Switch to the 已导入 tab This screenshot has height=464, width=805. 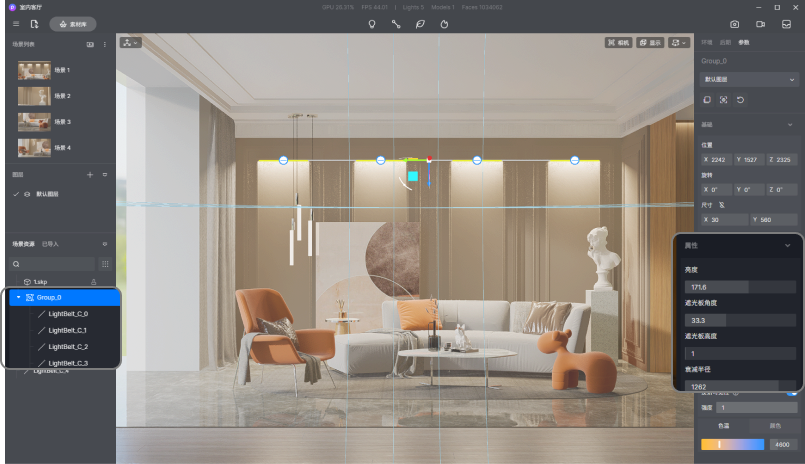point(50,244)
